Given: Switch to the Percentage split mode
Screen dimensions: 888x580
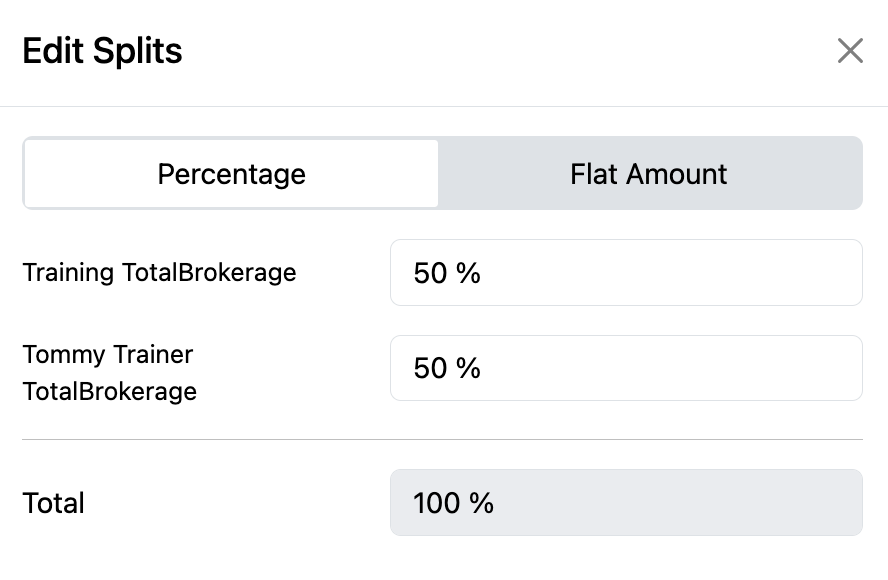Looking at the screenshot, I should tap(231, 174).
